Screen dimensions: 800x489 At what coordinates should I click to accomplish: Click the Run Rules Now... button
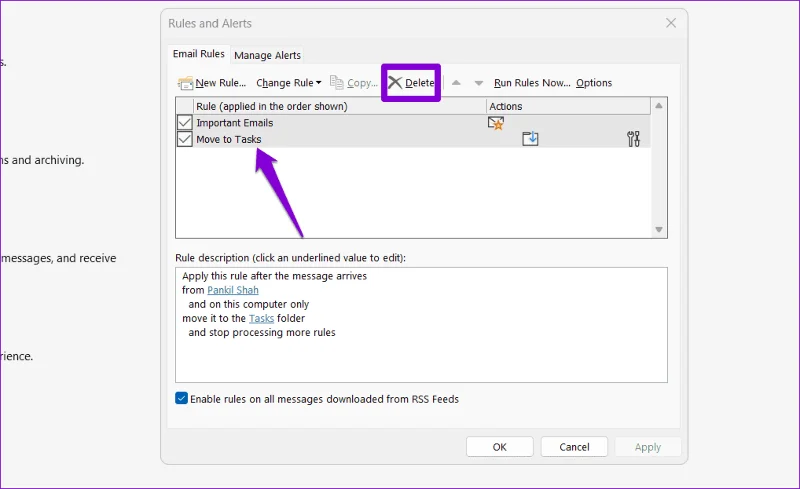532,83
